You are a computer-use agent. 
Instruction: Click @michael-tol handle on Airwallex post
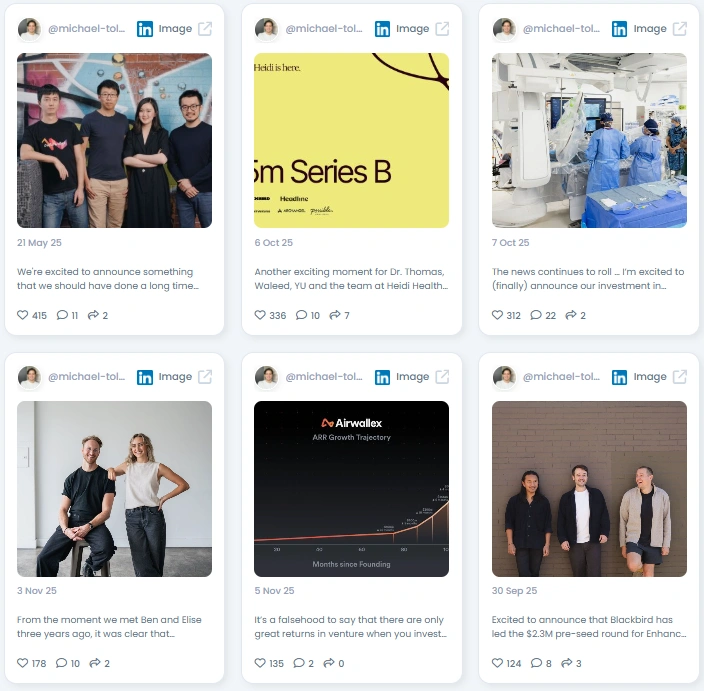(324, 377)
